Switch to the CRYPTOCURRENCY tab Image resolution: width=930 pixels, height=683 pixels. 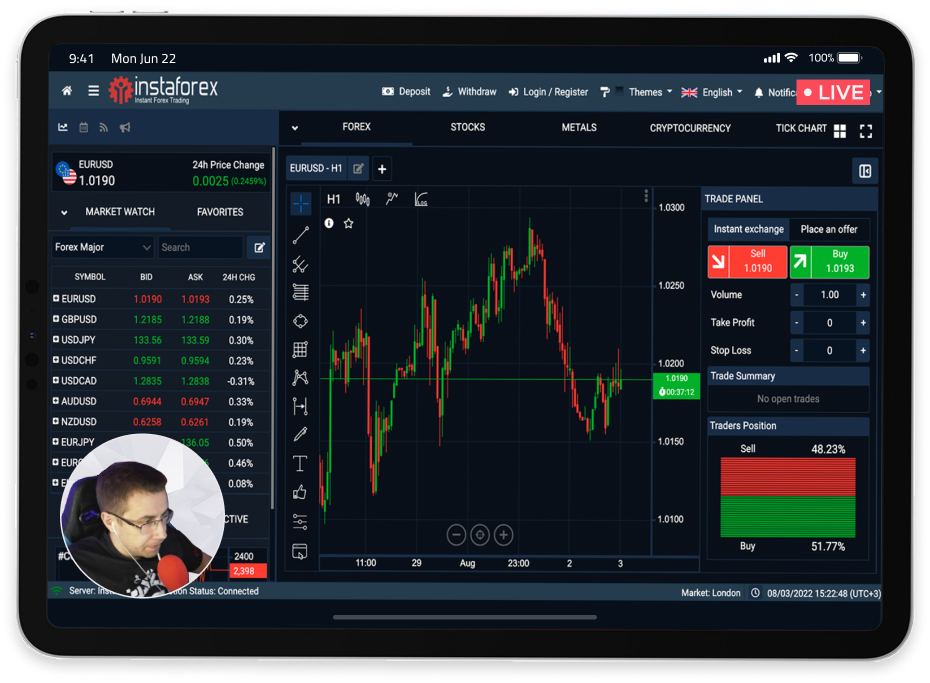690,128
